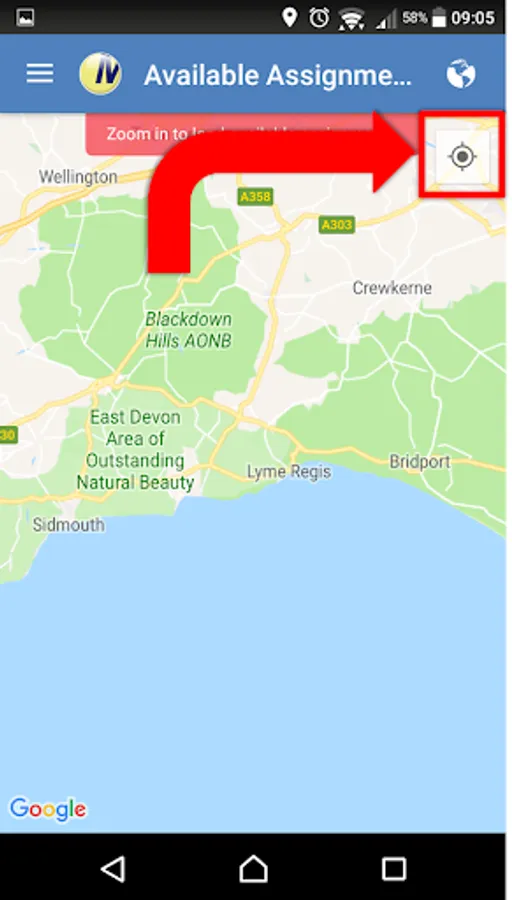Tap the yellow app logo icon
The width and height of the screenshot is (512, 900).
tap(100, 74)
